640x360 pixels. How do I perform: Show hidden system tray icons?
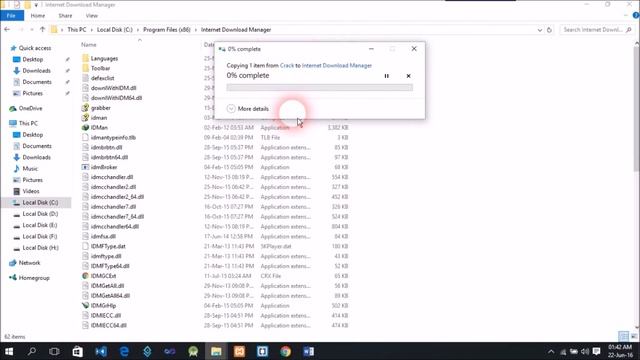coord(551,351)
